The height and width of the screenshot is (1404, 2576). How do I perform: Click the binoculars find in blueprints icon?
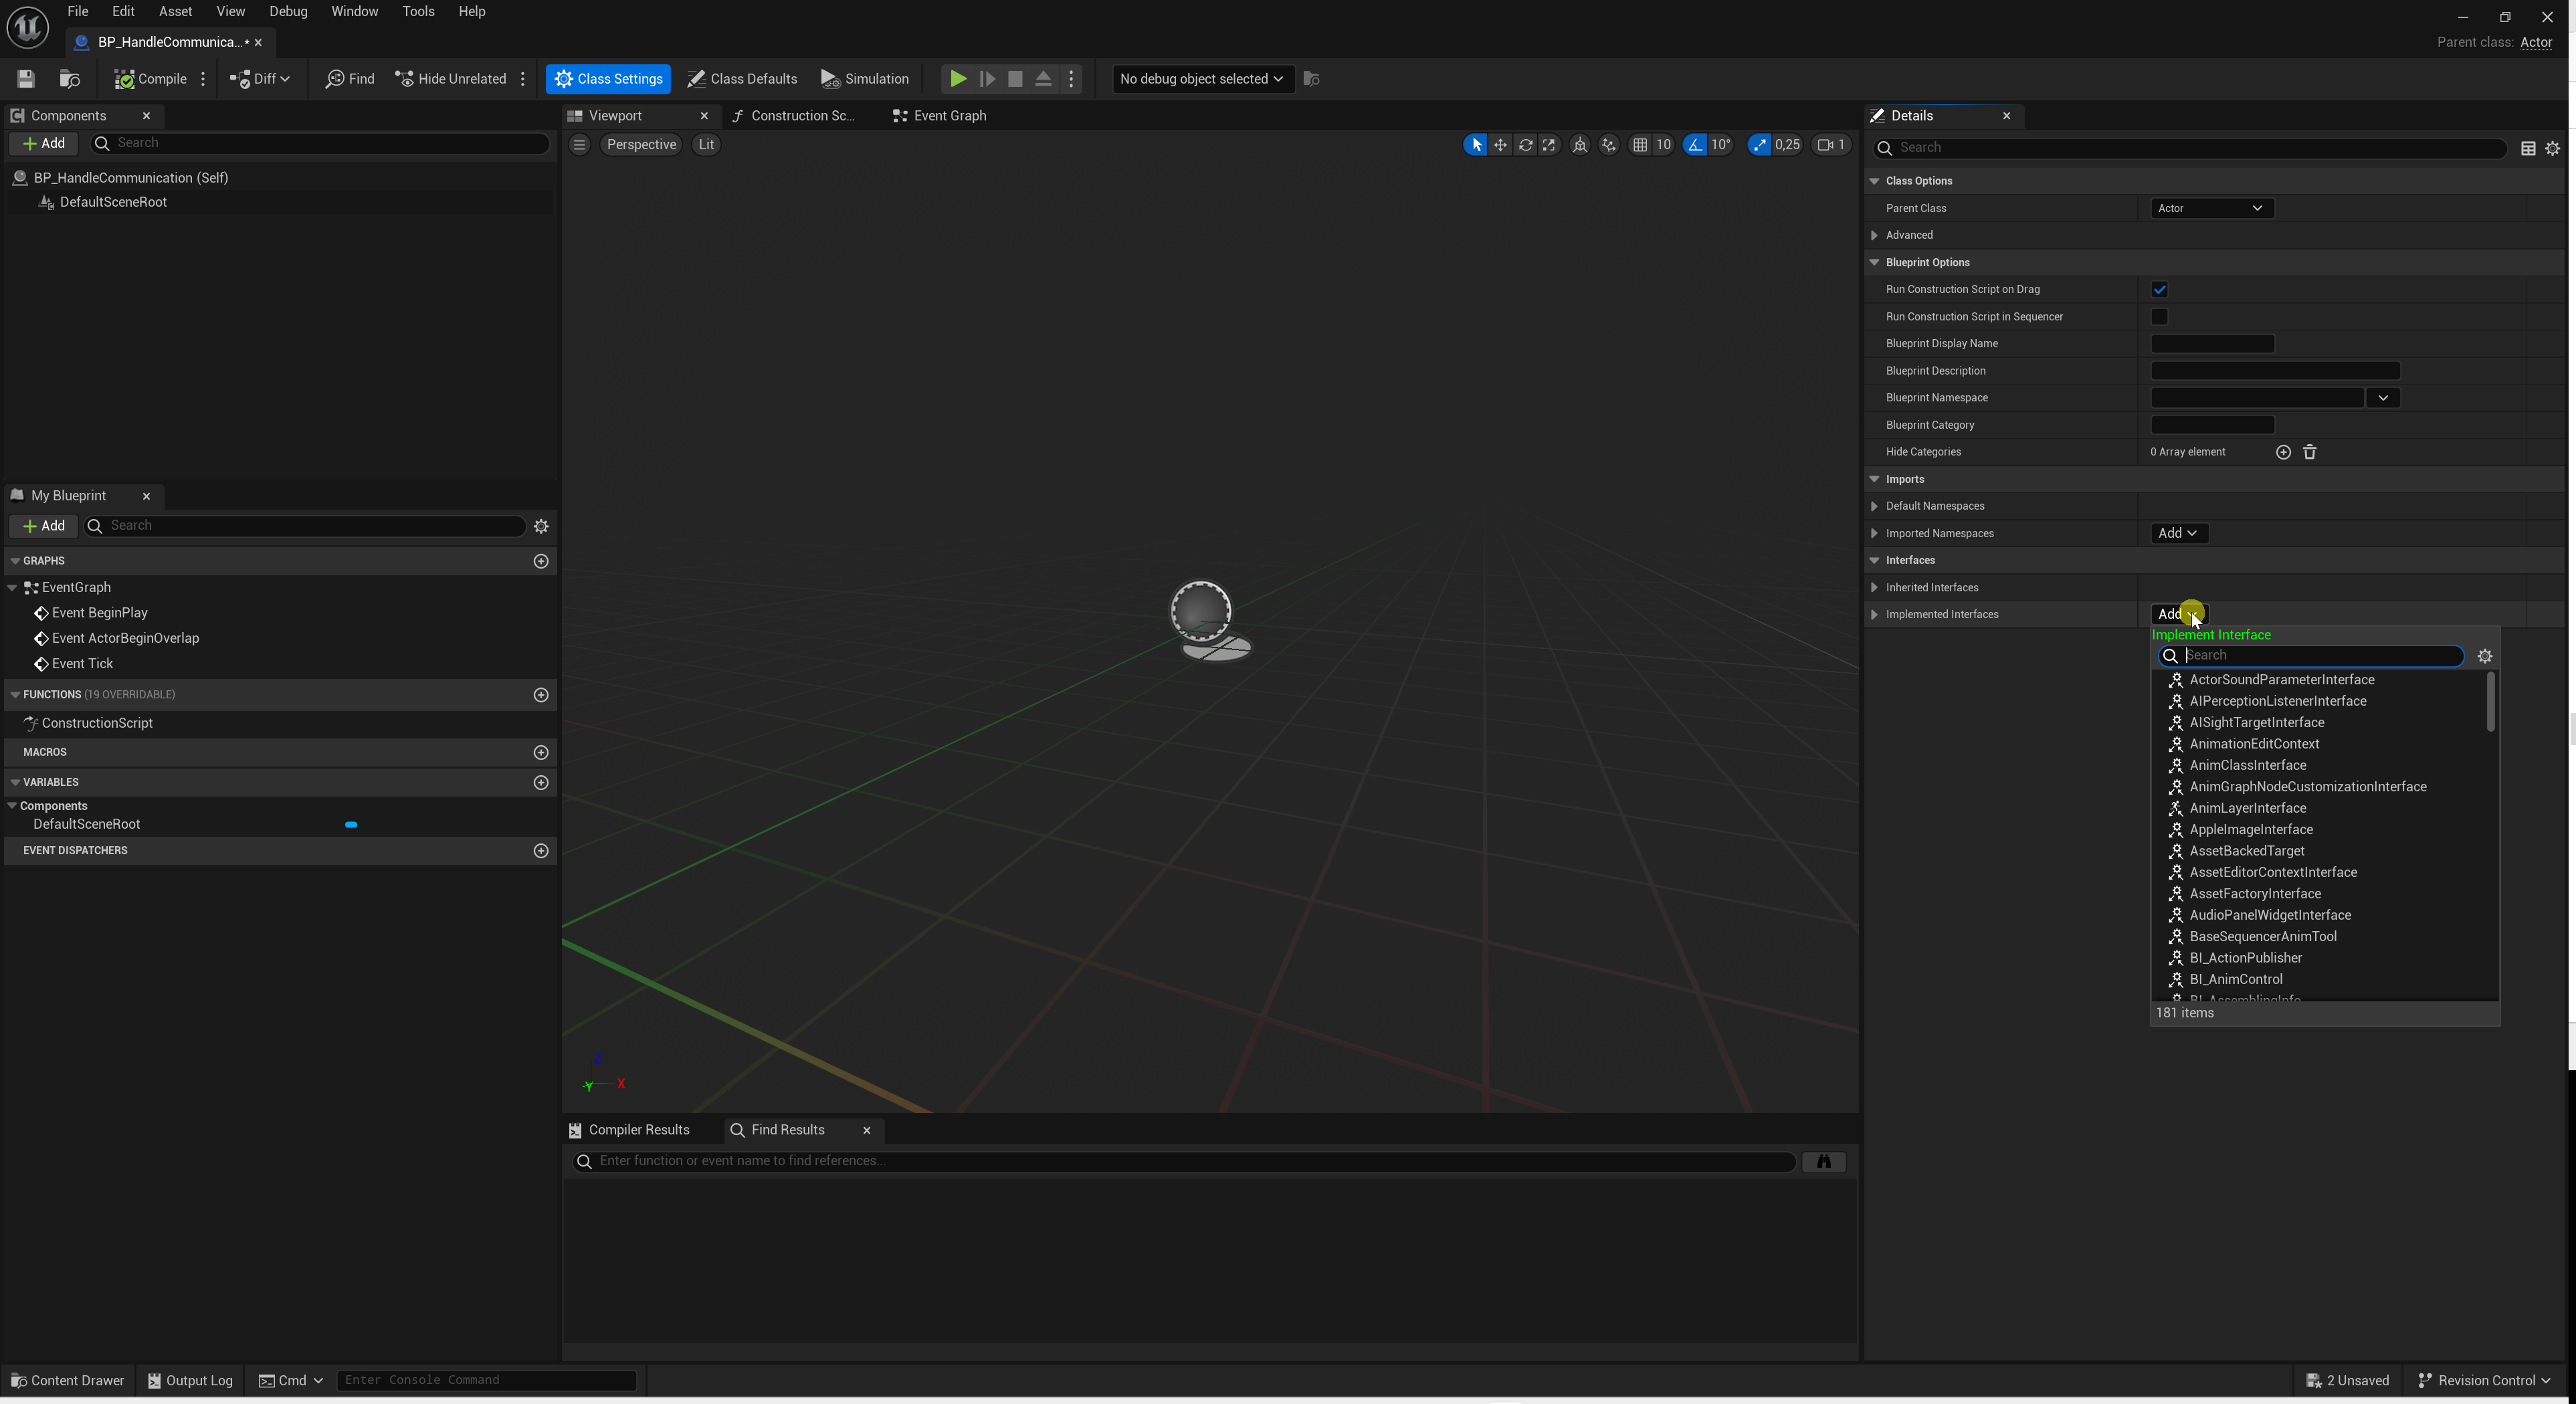[1824, 1161]
